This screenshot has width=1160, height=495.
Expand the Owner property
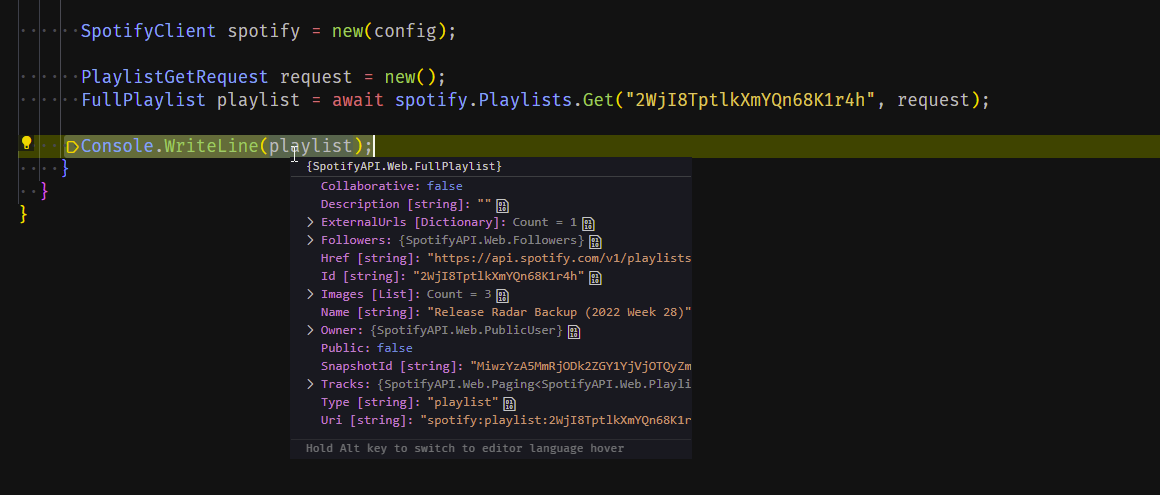[311, 330]
